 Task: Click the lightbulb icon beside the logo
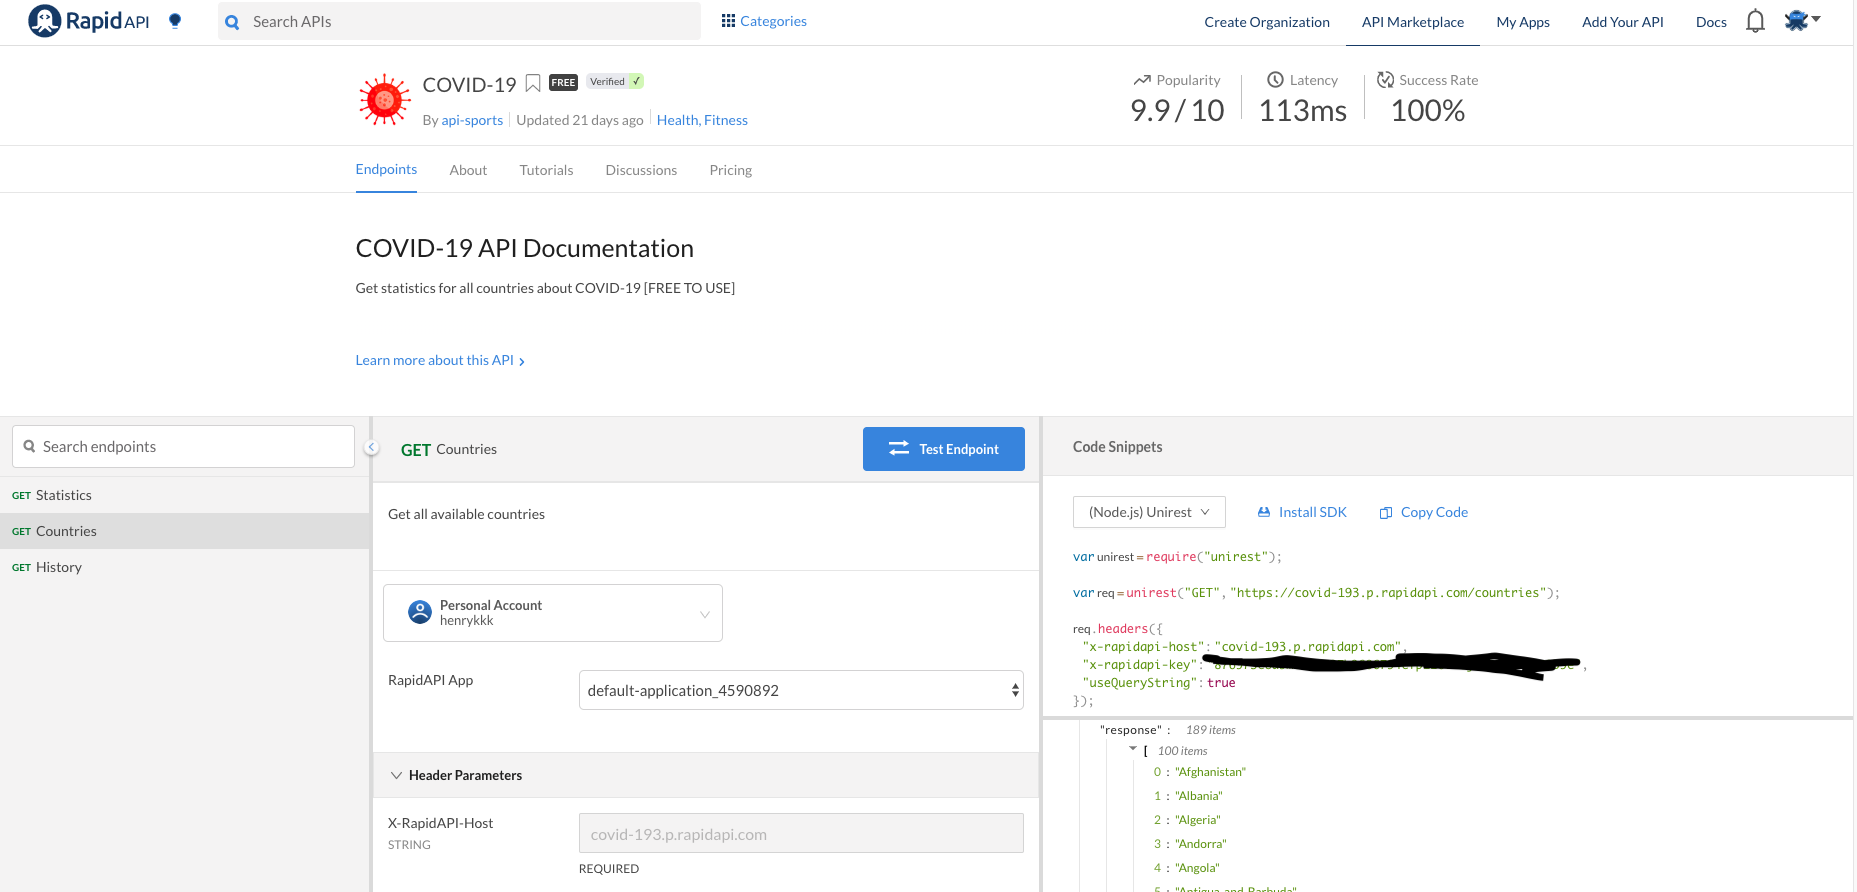coord(175,21)
